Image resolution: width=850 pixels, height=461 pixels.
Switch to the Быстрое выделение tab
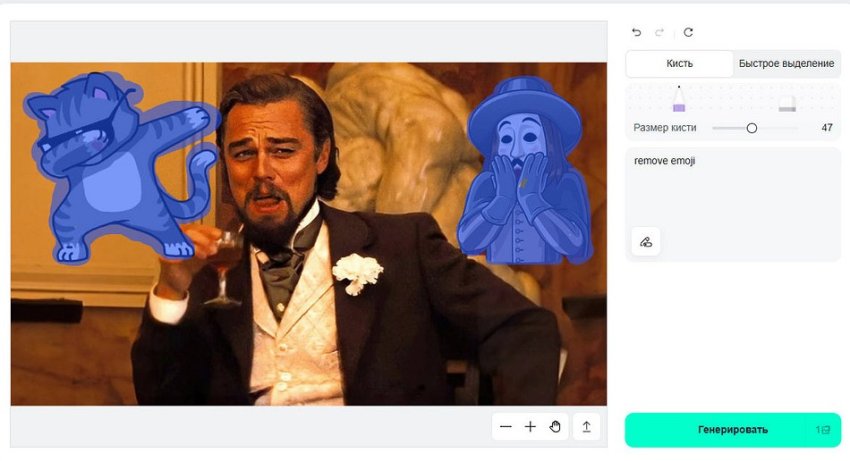(786, 64)
